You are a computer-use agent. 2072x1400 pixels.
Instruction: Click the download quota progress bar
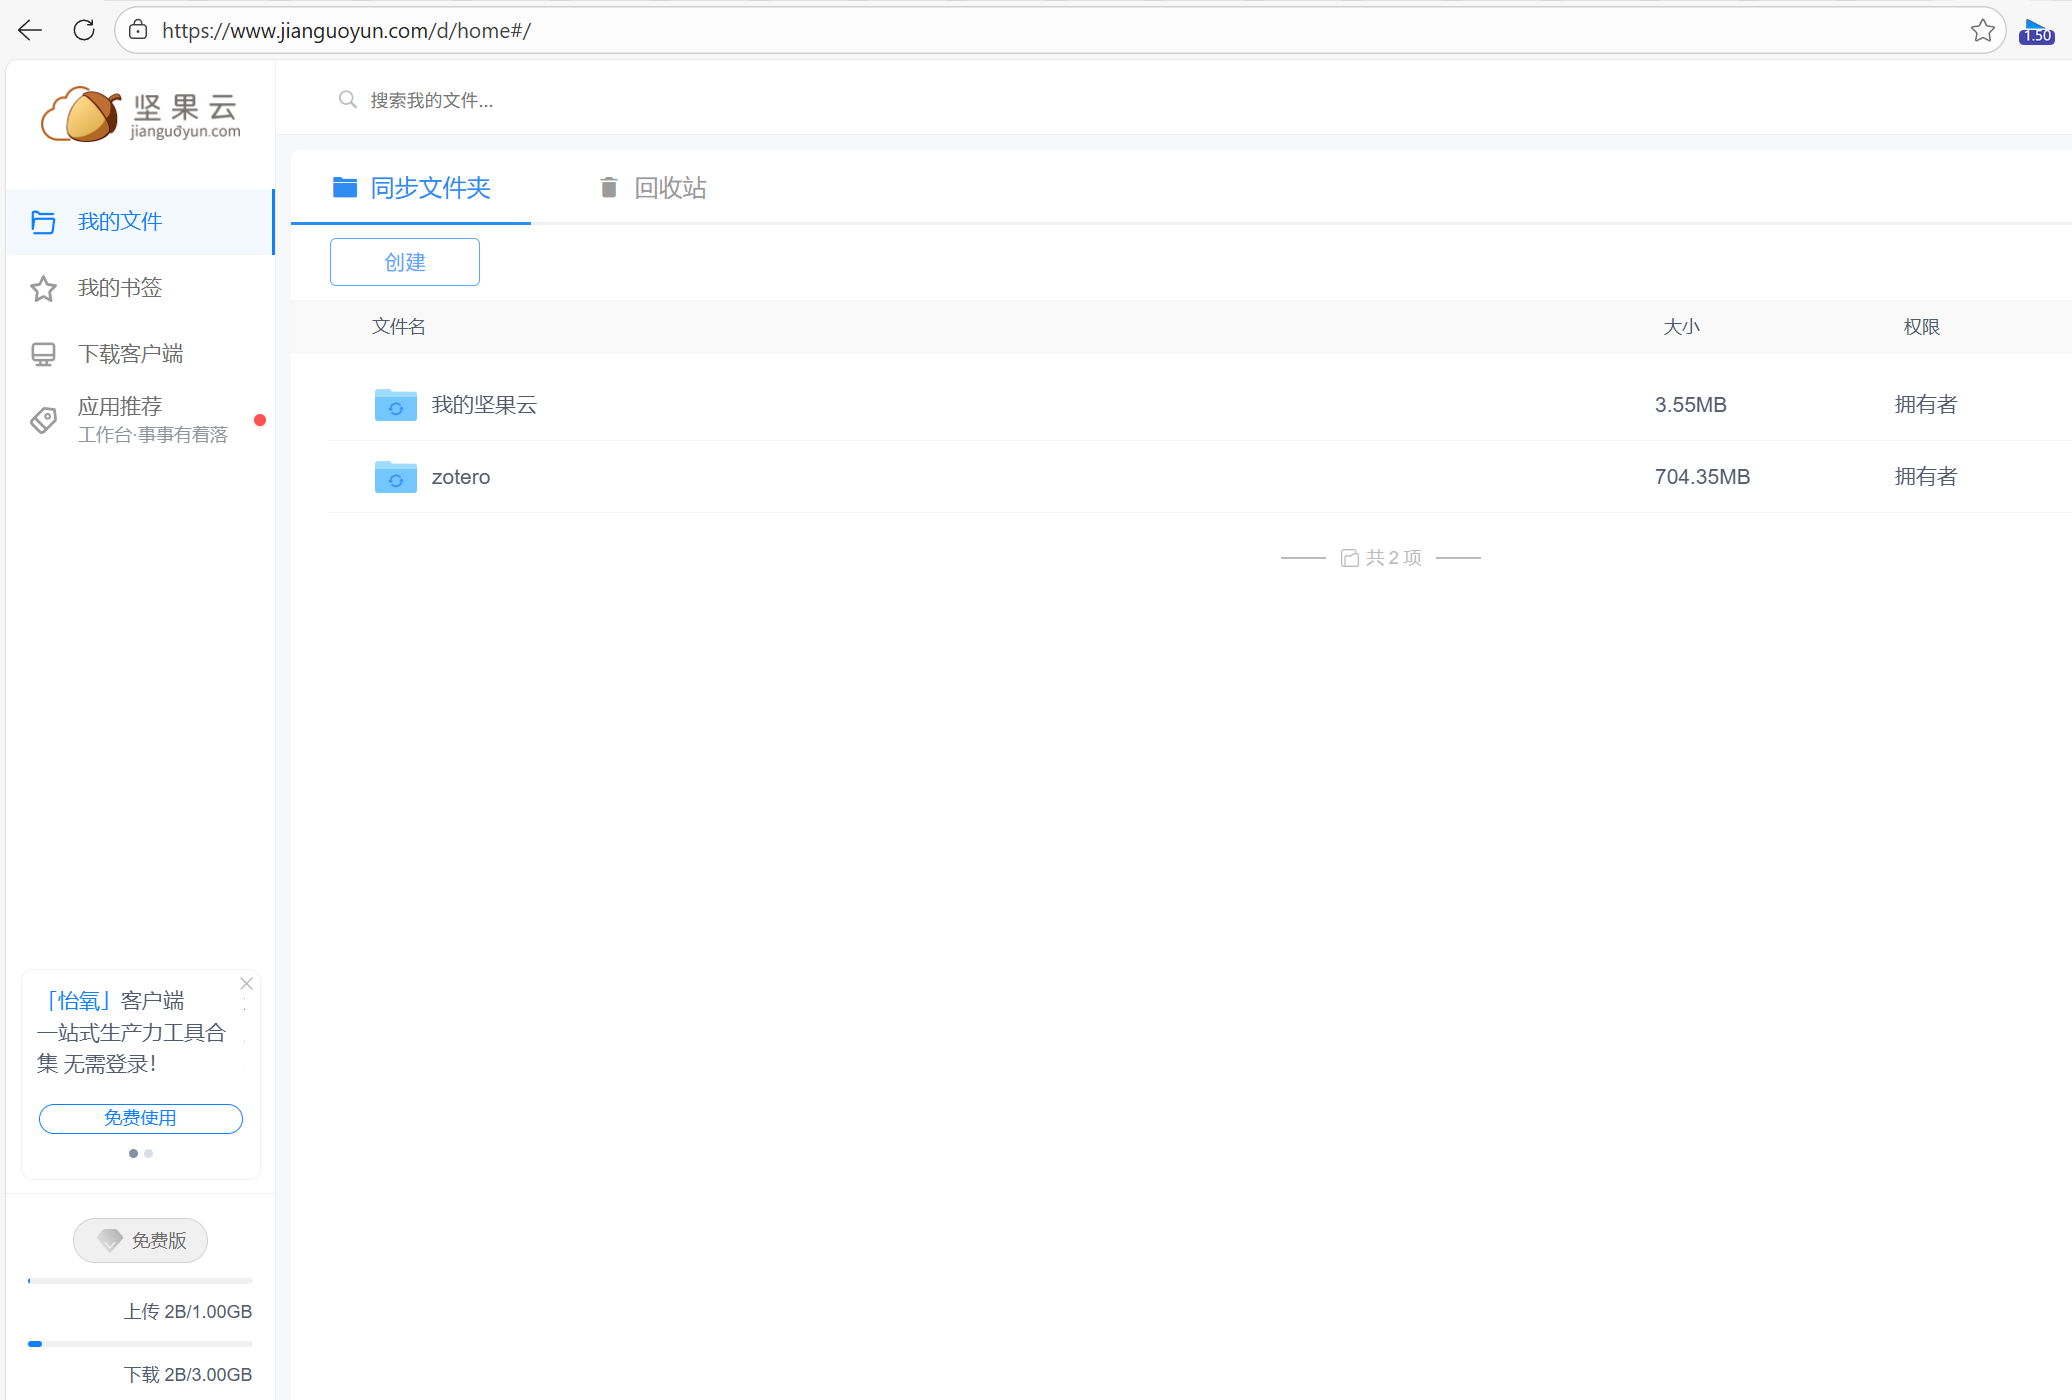[140, 1344]
